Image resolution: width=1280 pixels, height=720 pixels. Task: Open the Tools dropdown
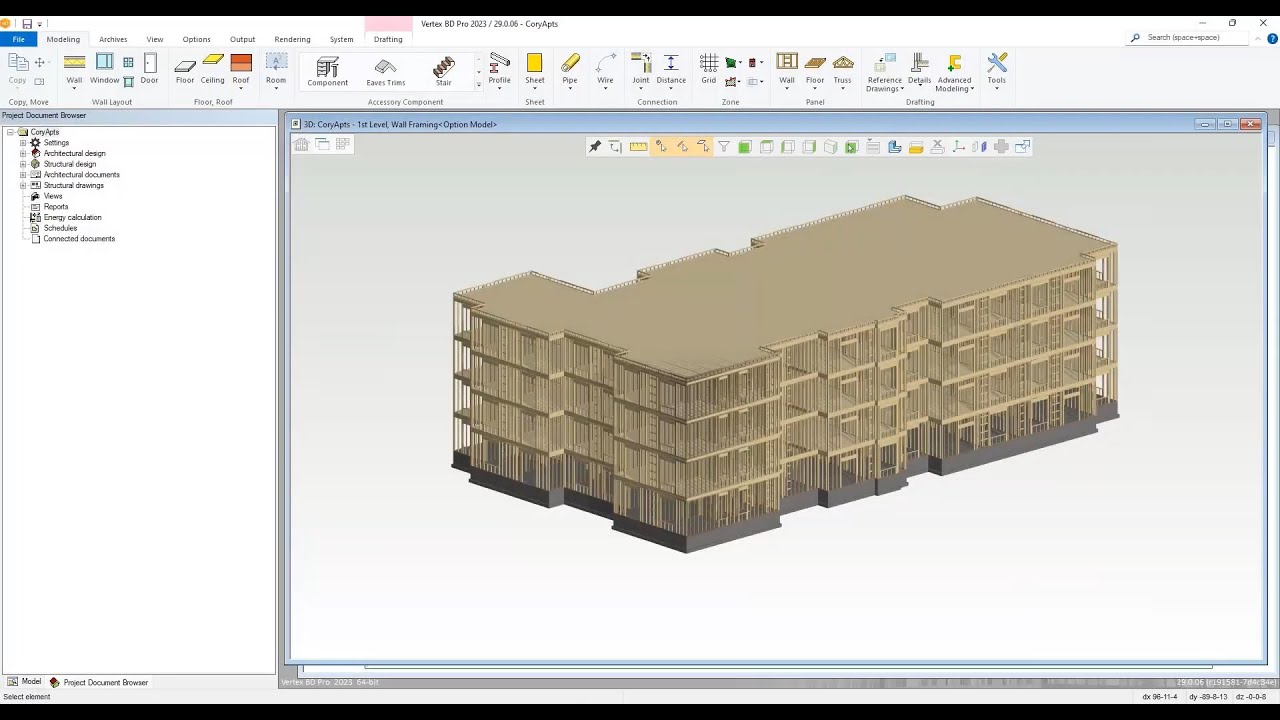tap(997, 70)
